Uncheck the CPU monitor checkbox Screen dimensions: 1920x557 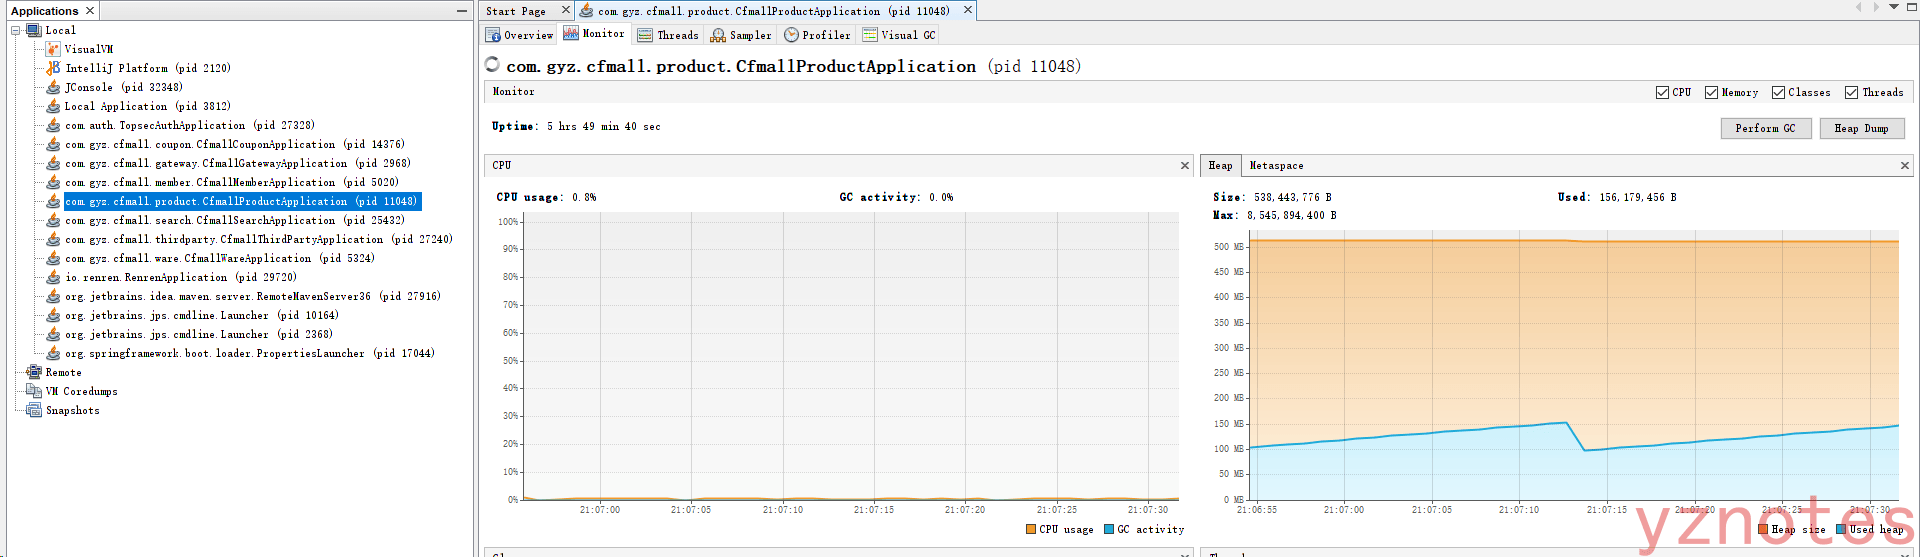click(x=1662, y=92)
